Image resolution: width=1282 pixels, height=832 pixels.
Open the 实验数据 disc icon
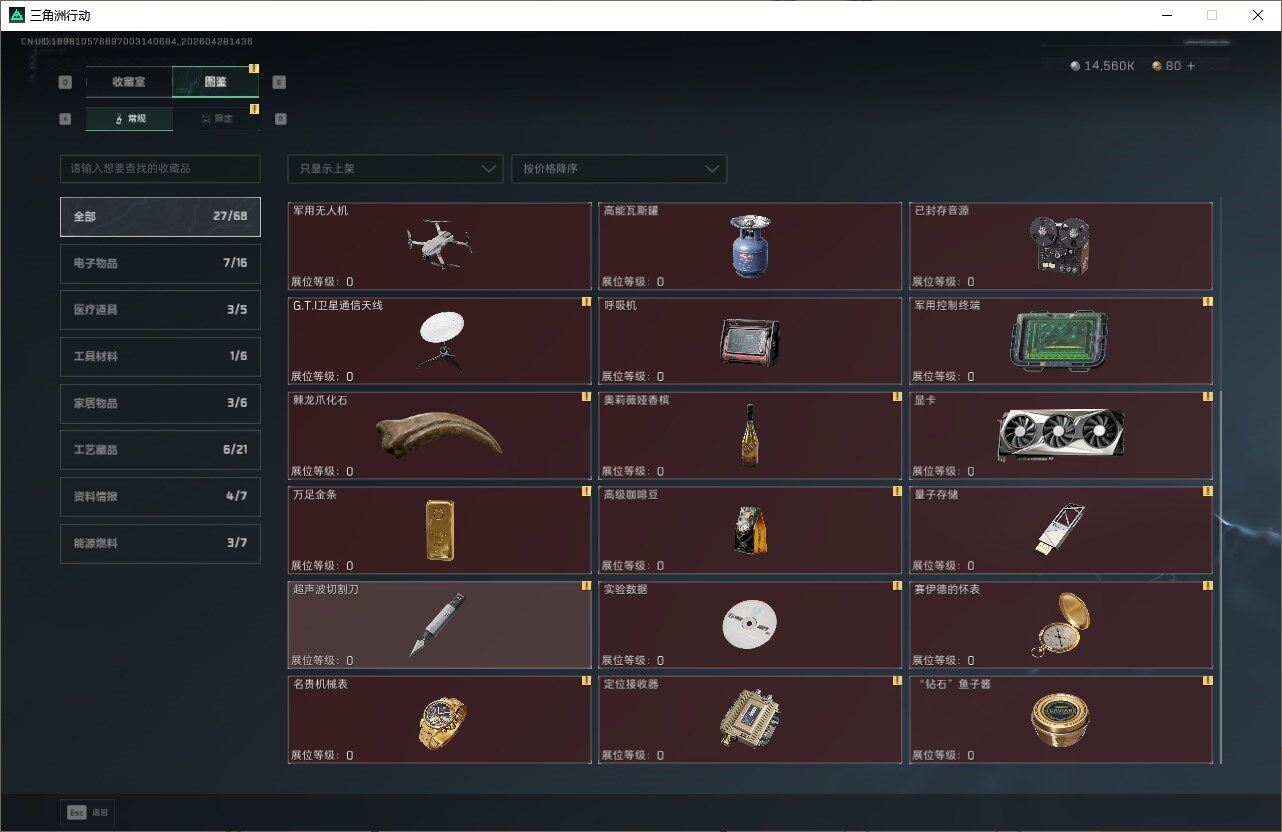(x=749, y=626)
